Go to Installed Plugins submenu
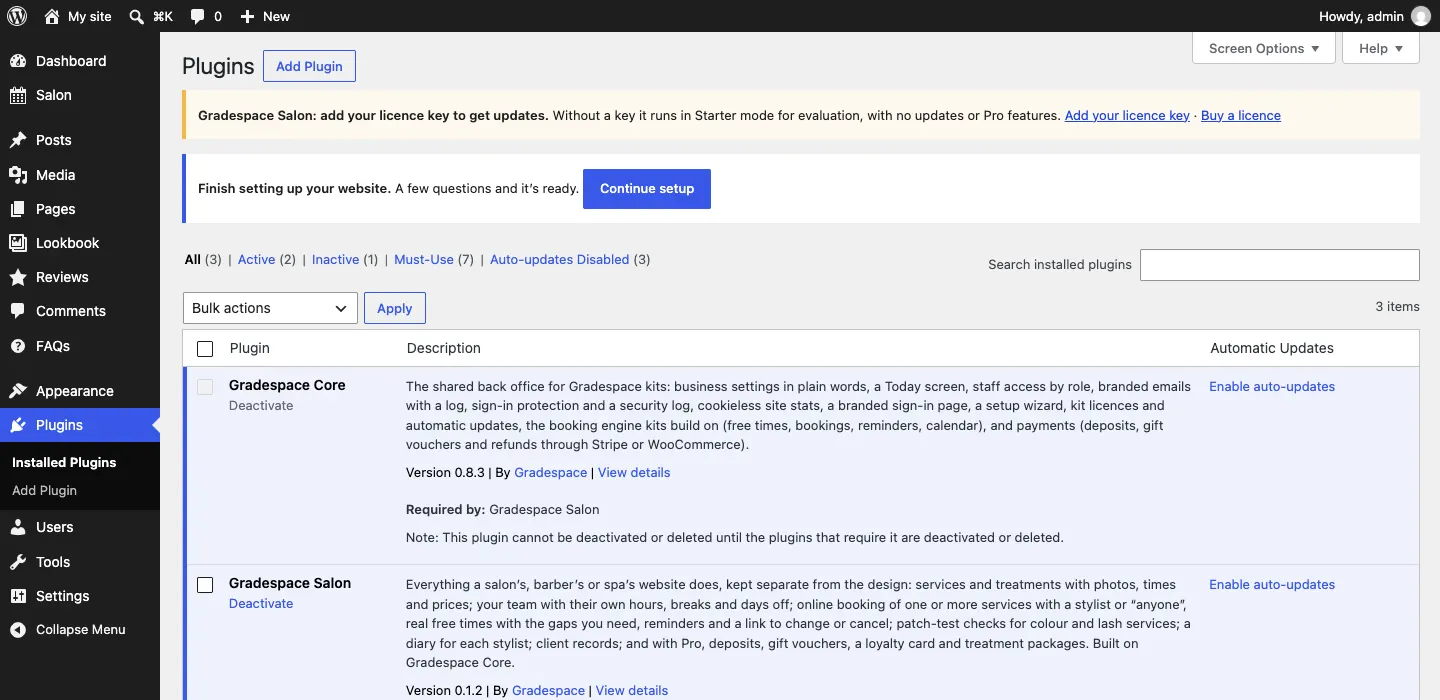Image resolution: width=1440 pixels, height=700 pixels. click(x=64, y=462)
